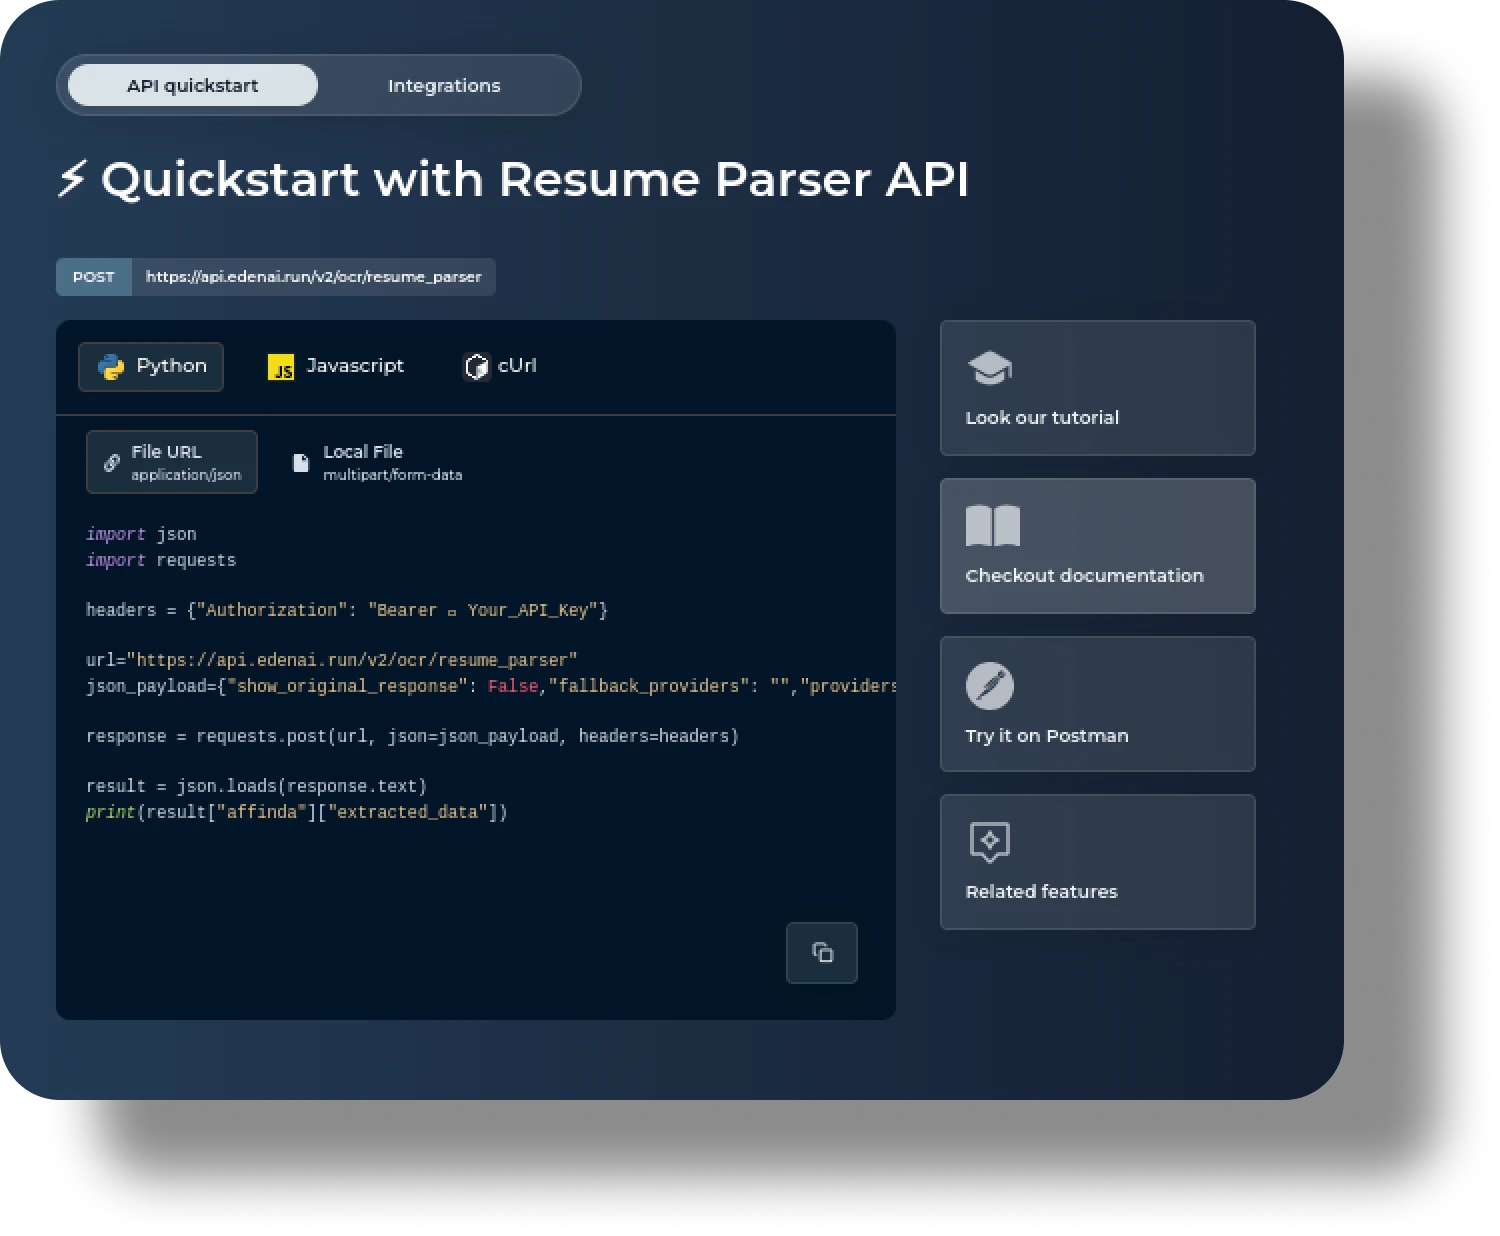Click the copy code snippet icon
This screenshot has height=1236, width=1500.
tap(821, 953)
